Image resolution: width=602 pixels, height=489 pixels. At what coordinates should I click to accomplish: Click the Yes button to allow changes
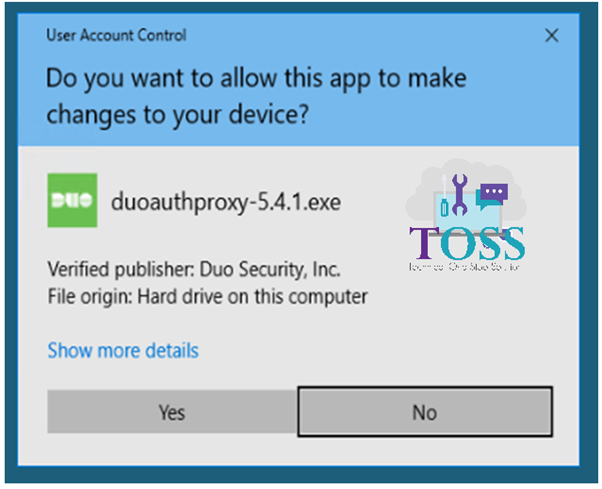172,412
